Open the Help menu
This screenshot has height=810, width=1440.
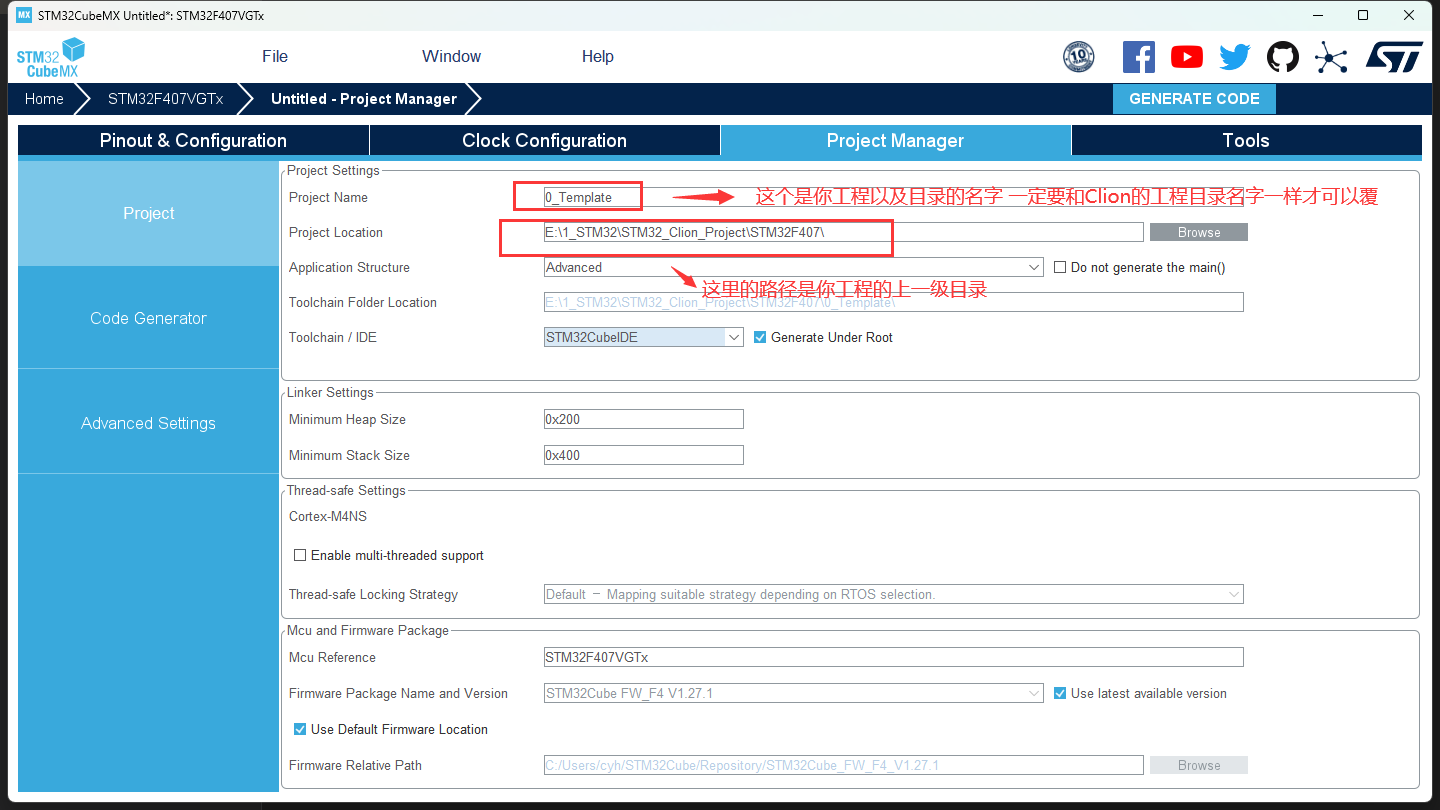pos(597,57)
